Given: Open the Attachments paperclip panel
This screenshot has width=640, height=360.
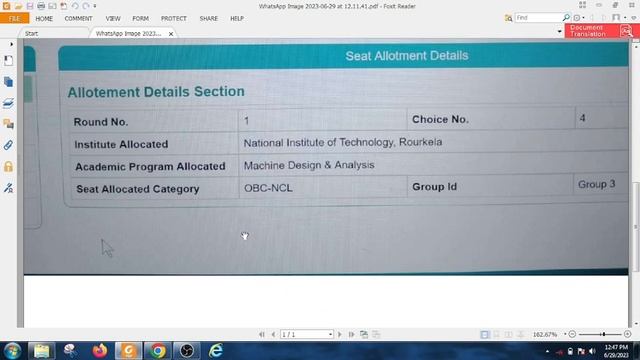Looking at the screenshot, I should pos(8,145).
